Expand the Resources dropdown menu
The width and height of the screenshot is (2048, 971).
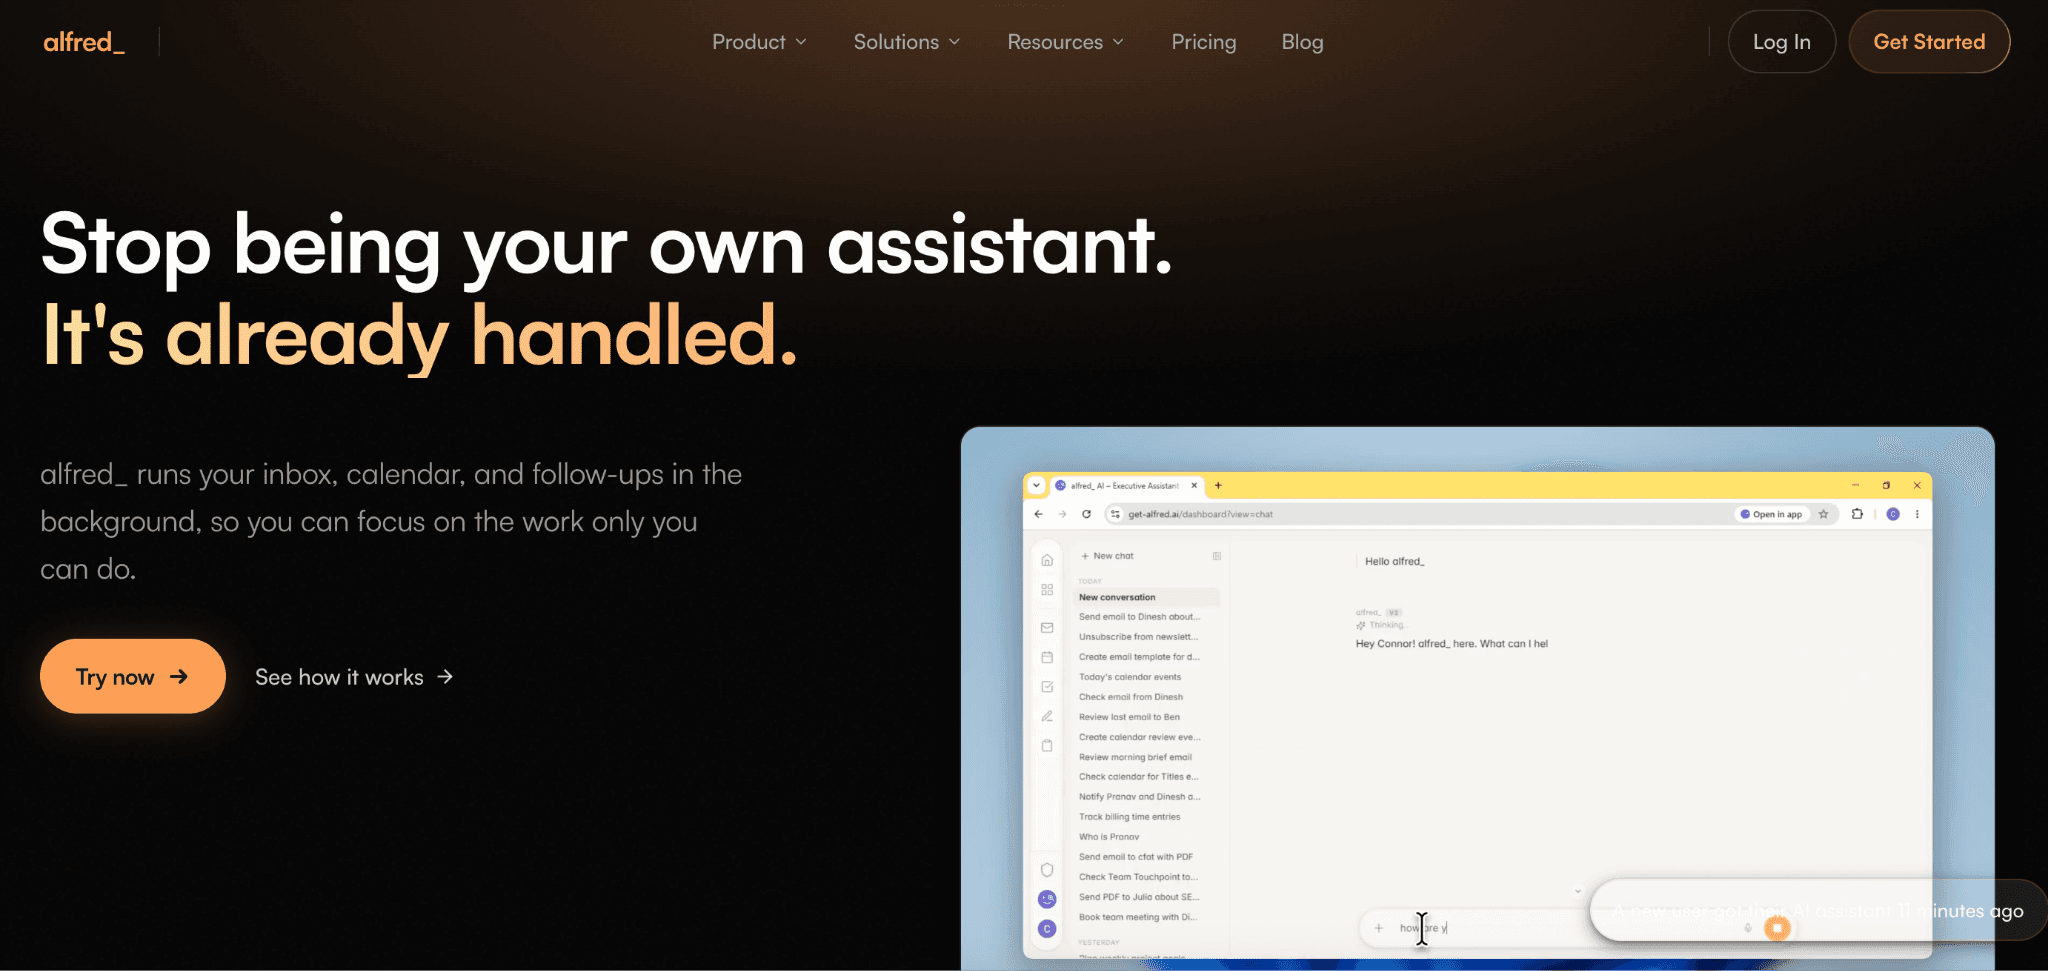pos(1066,42)
